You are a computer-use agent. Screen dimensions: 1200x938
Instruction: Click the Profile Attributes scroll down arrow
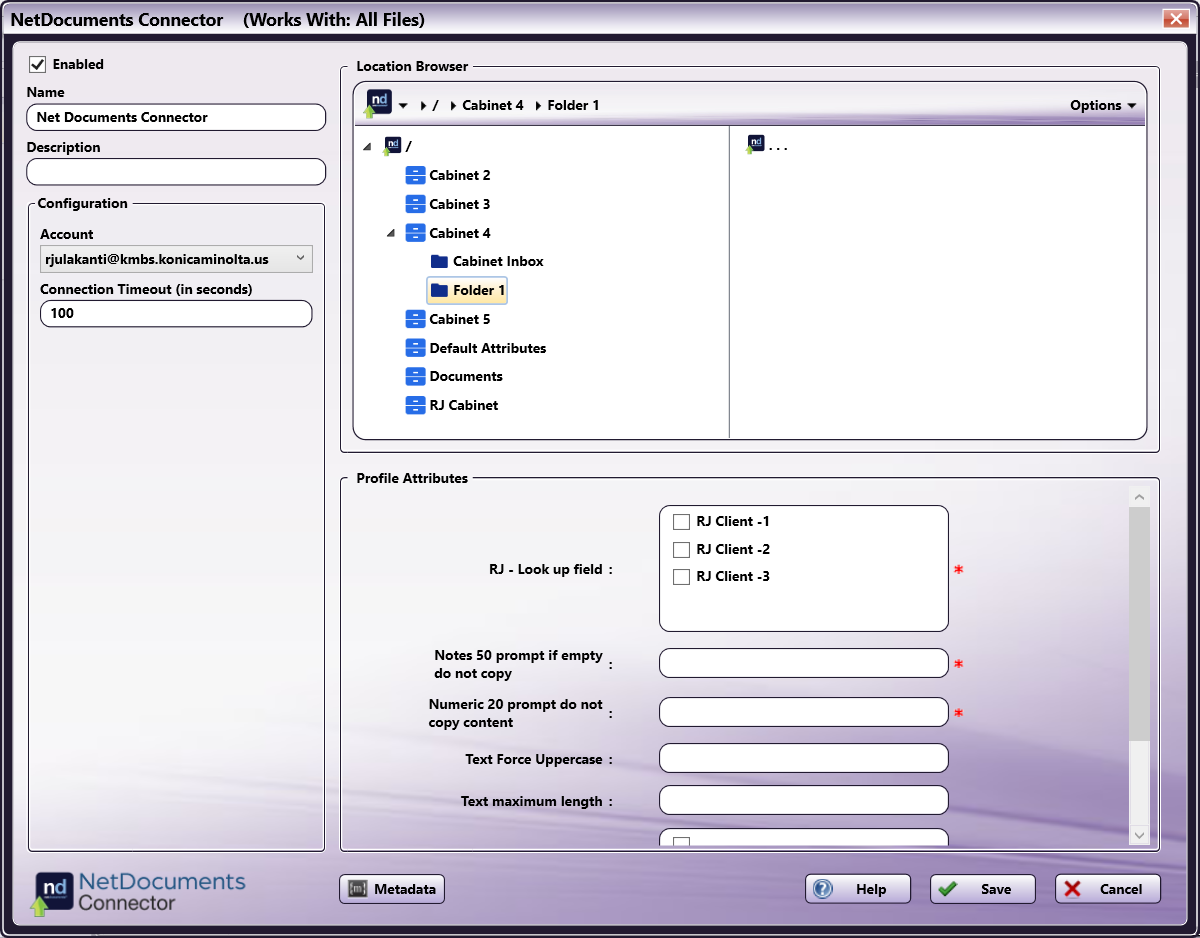coord(1139,834)
